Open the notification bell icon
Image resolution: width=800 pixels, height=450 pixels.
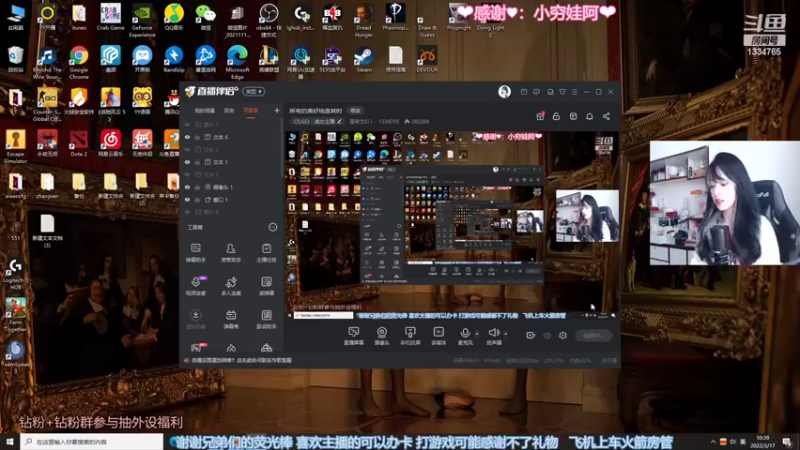click(x=589, y=116)
